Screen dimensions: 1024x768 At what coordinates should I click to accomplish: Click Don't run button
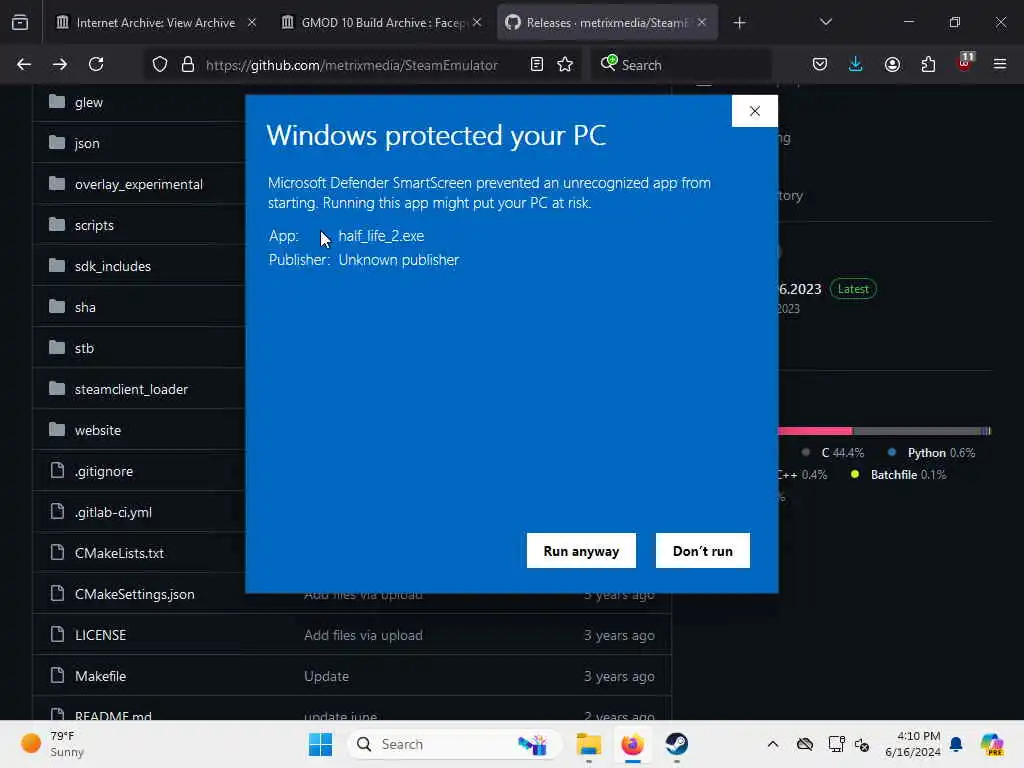point(702,551)
